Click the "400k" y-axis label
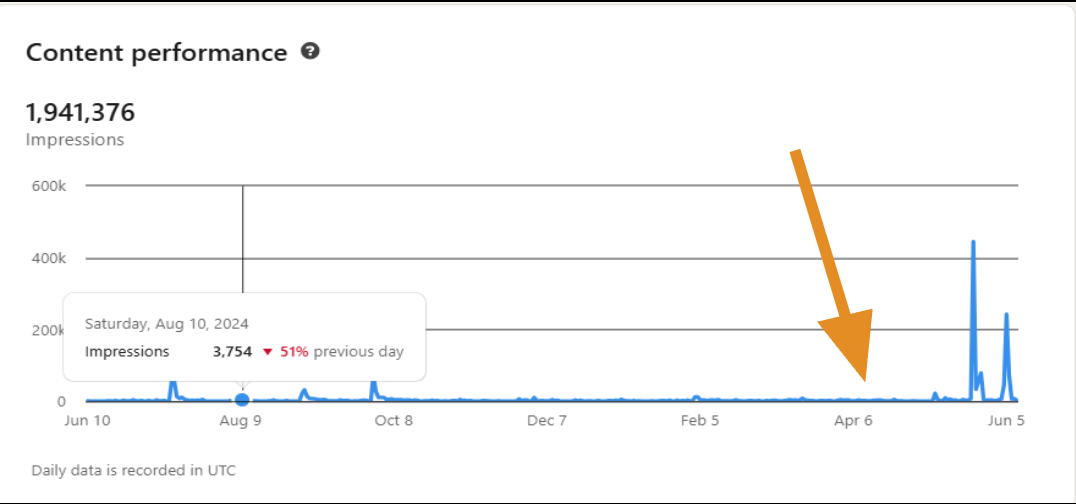The image size is (1076, 504). [x=48, y=258]
